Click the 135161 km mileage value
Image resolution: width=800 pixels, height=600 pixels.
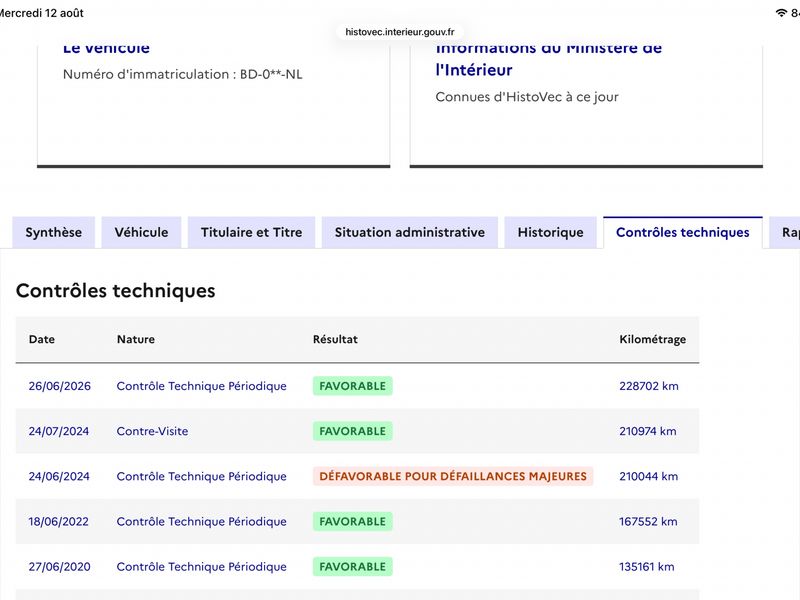tap(647, 567)
